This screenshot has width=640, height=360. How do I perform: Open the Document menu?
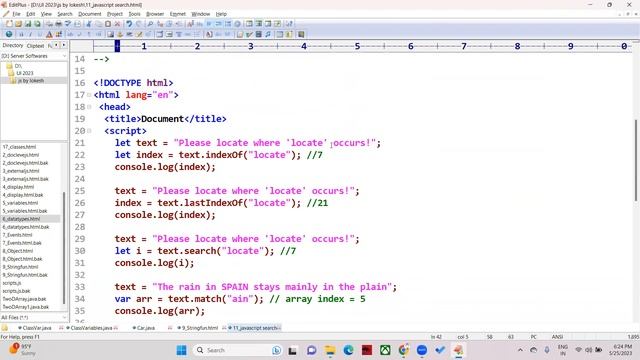click(90, 14)
